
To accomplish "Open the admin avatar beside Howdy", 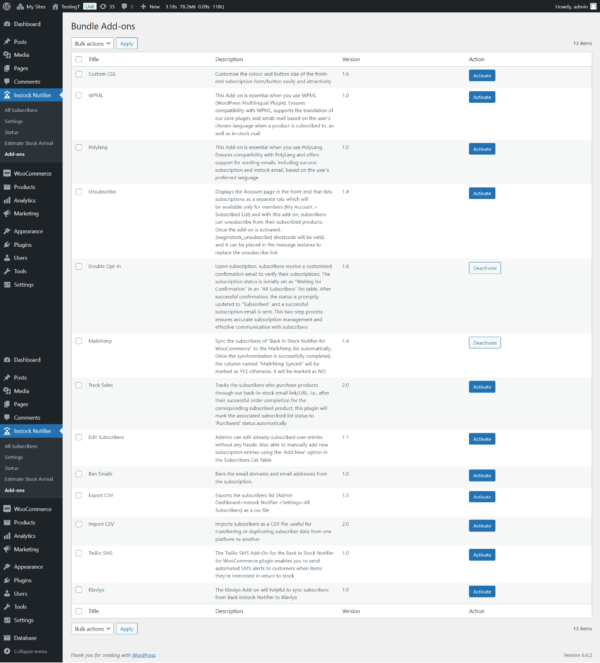I will 593,6.
